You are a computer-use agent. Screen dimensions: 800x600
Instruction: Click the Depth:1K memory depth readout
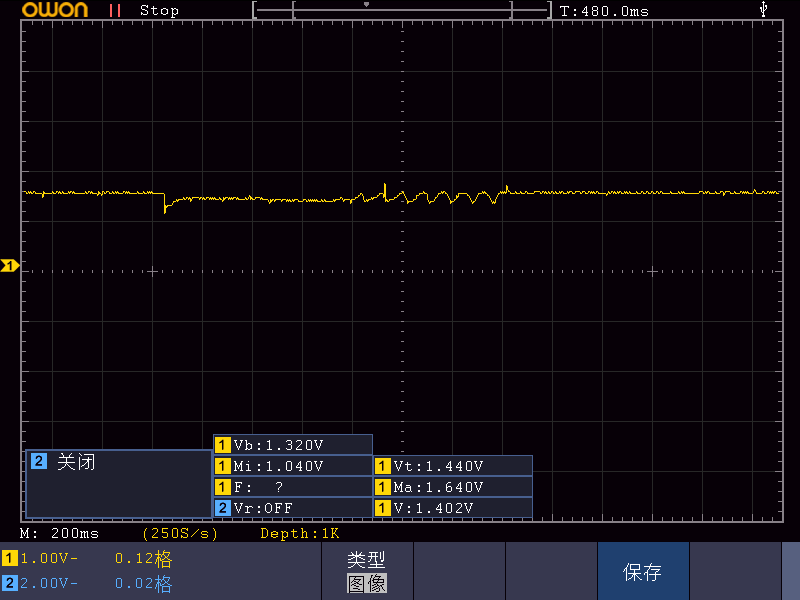[300, 533]
